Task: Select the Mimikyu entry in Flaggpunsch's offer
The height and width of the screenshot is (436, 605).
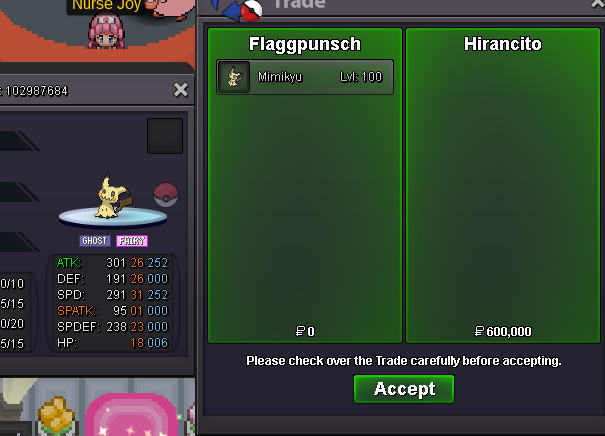Action: pos(305,77)
